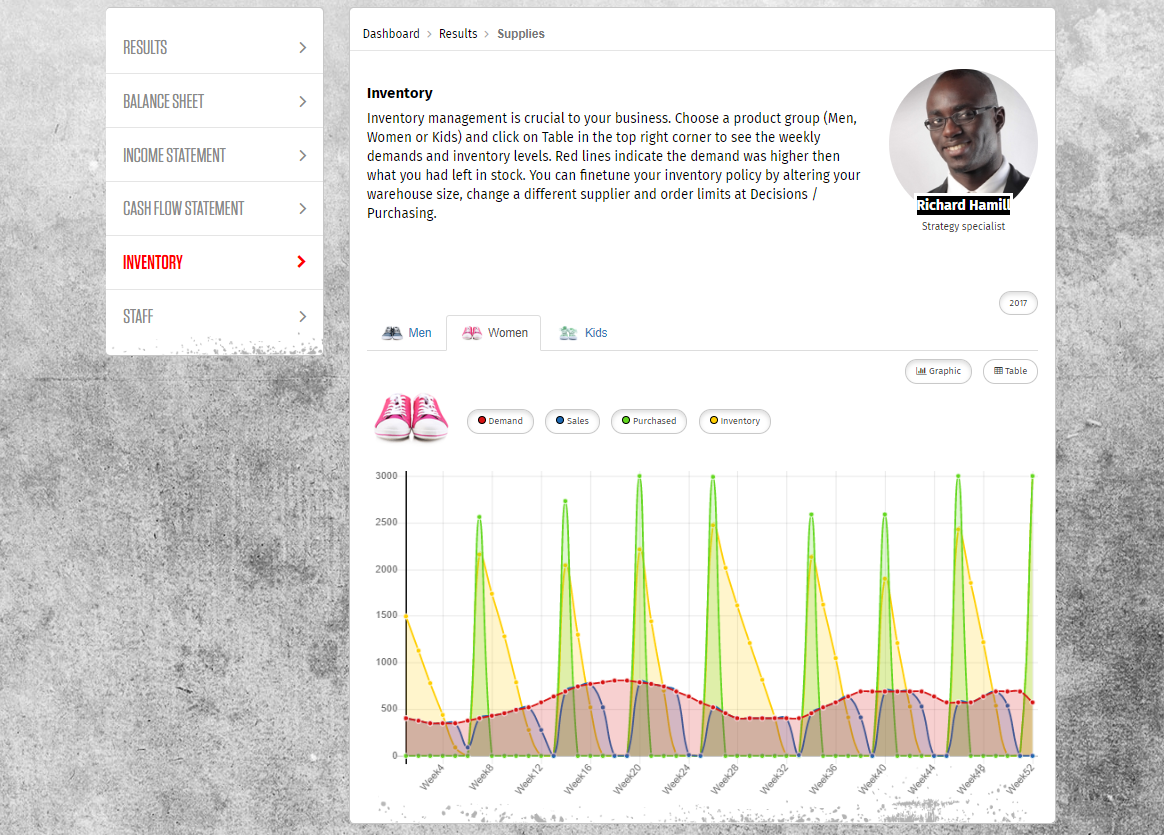
Task: Toggle the Inventory series legend pill
Action: 734,421
